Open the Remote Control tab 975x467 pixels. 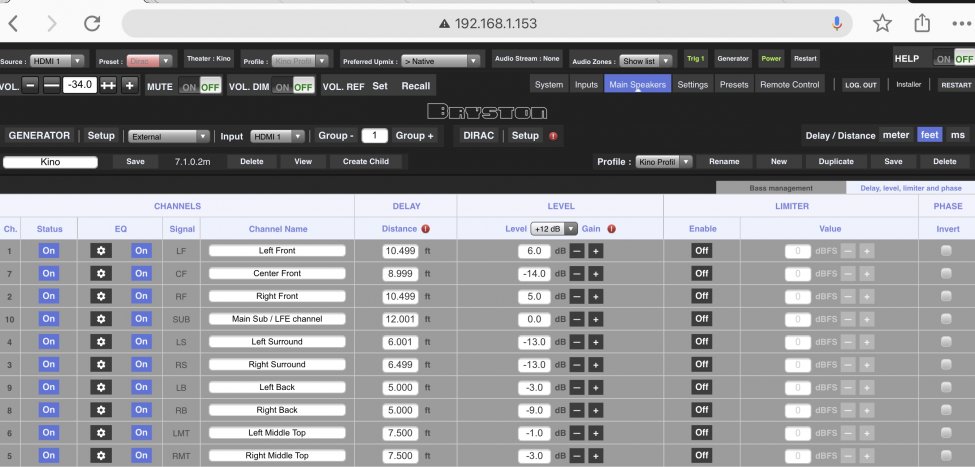click(x=790, y=85)
